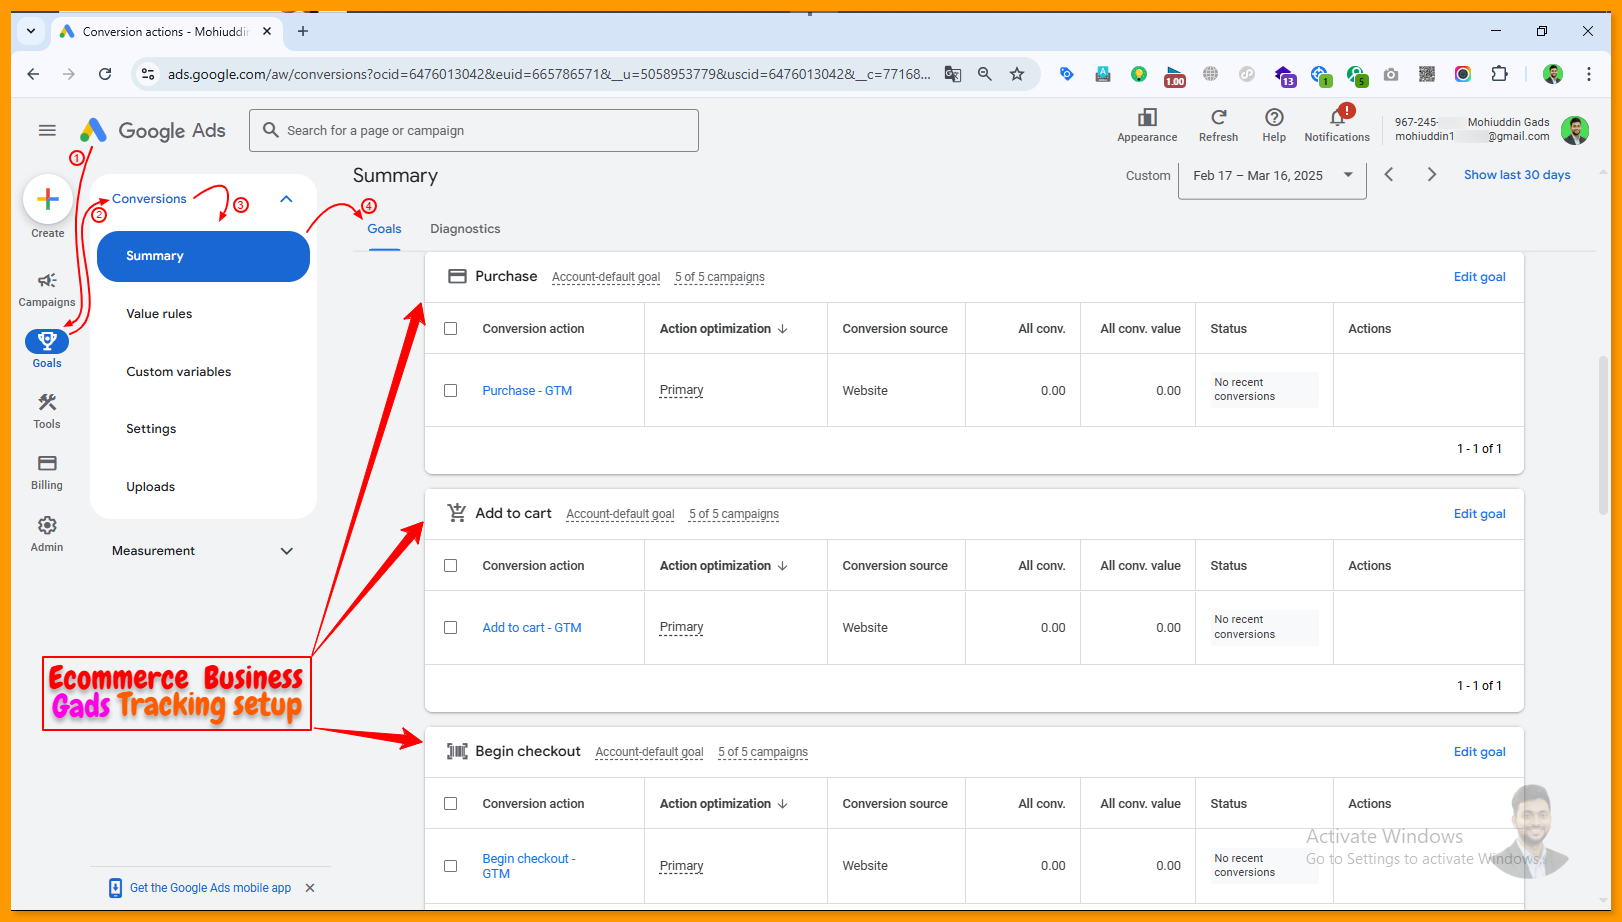Click the campaign search field

click(474, 131)
